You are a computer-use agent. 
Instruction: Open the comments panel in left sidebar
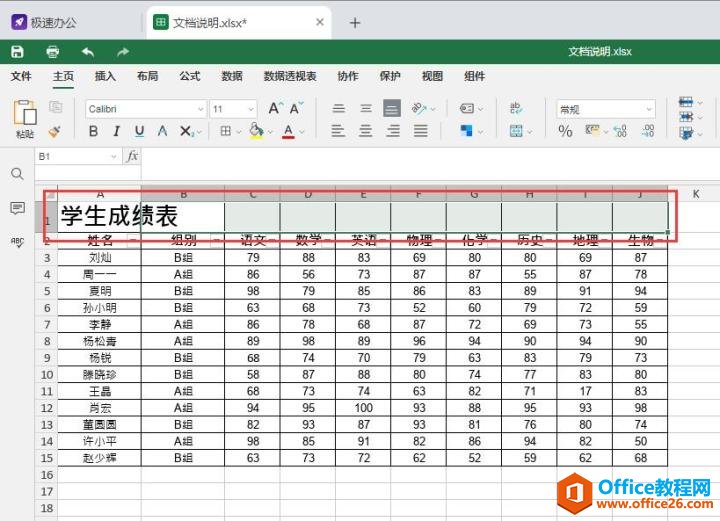pyautogui.click(x=17, y=208)
